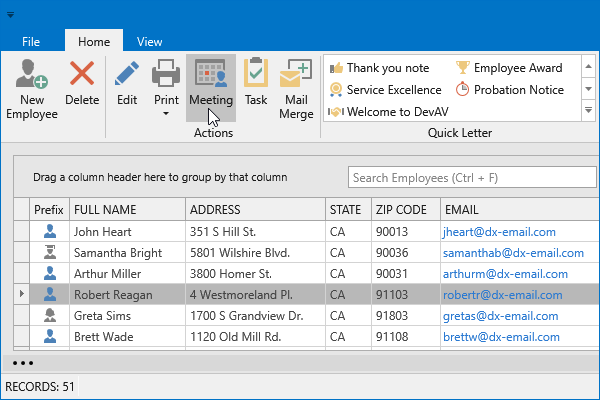600x400 pixels.
Task: Switch to the Home tab
Action: [x=94, y=42]
